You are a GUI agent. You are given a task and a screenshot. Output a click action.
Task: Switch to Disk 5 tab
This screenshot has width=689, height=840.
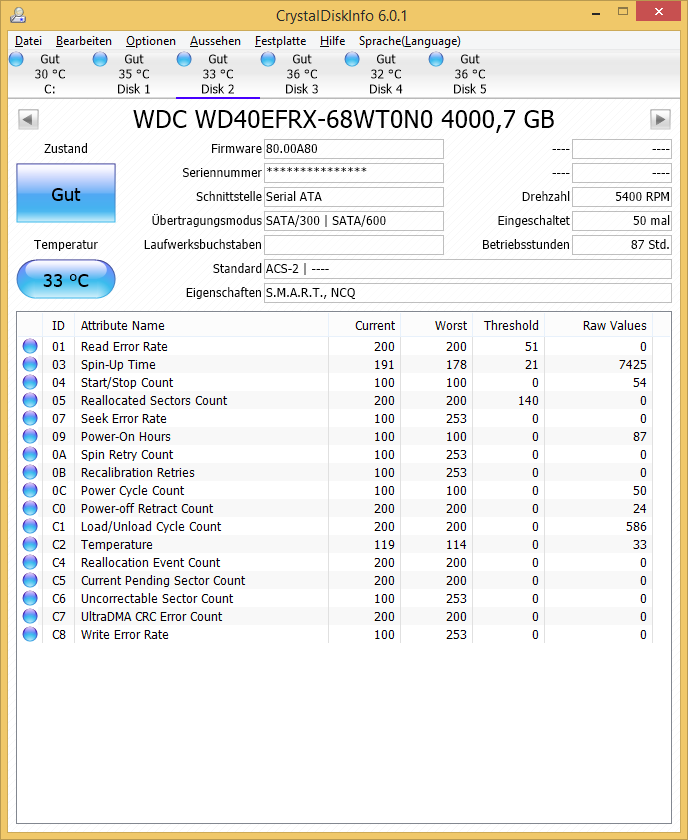(x=470, y=74)
